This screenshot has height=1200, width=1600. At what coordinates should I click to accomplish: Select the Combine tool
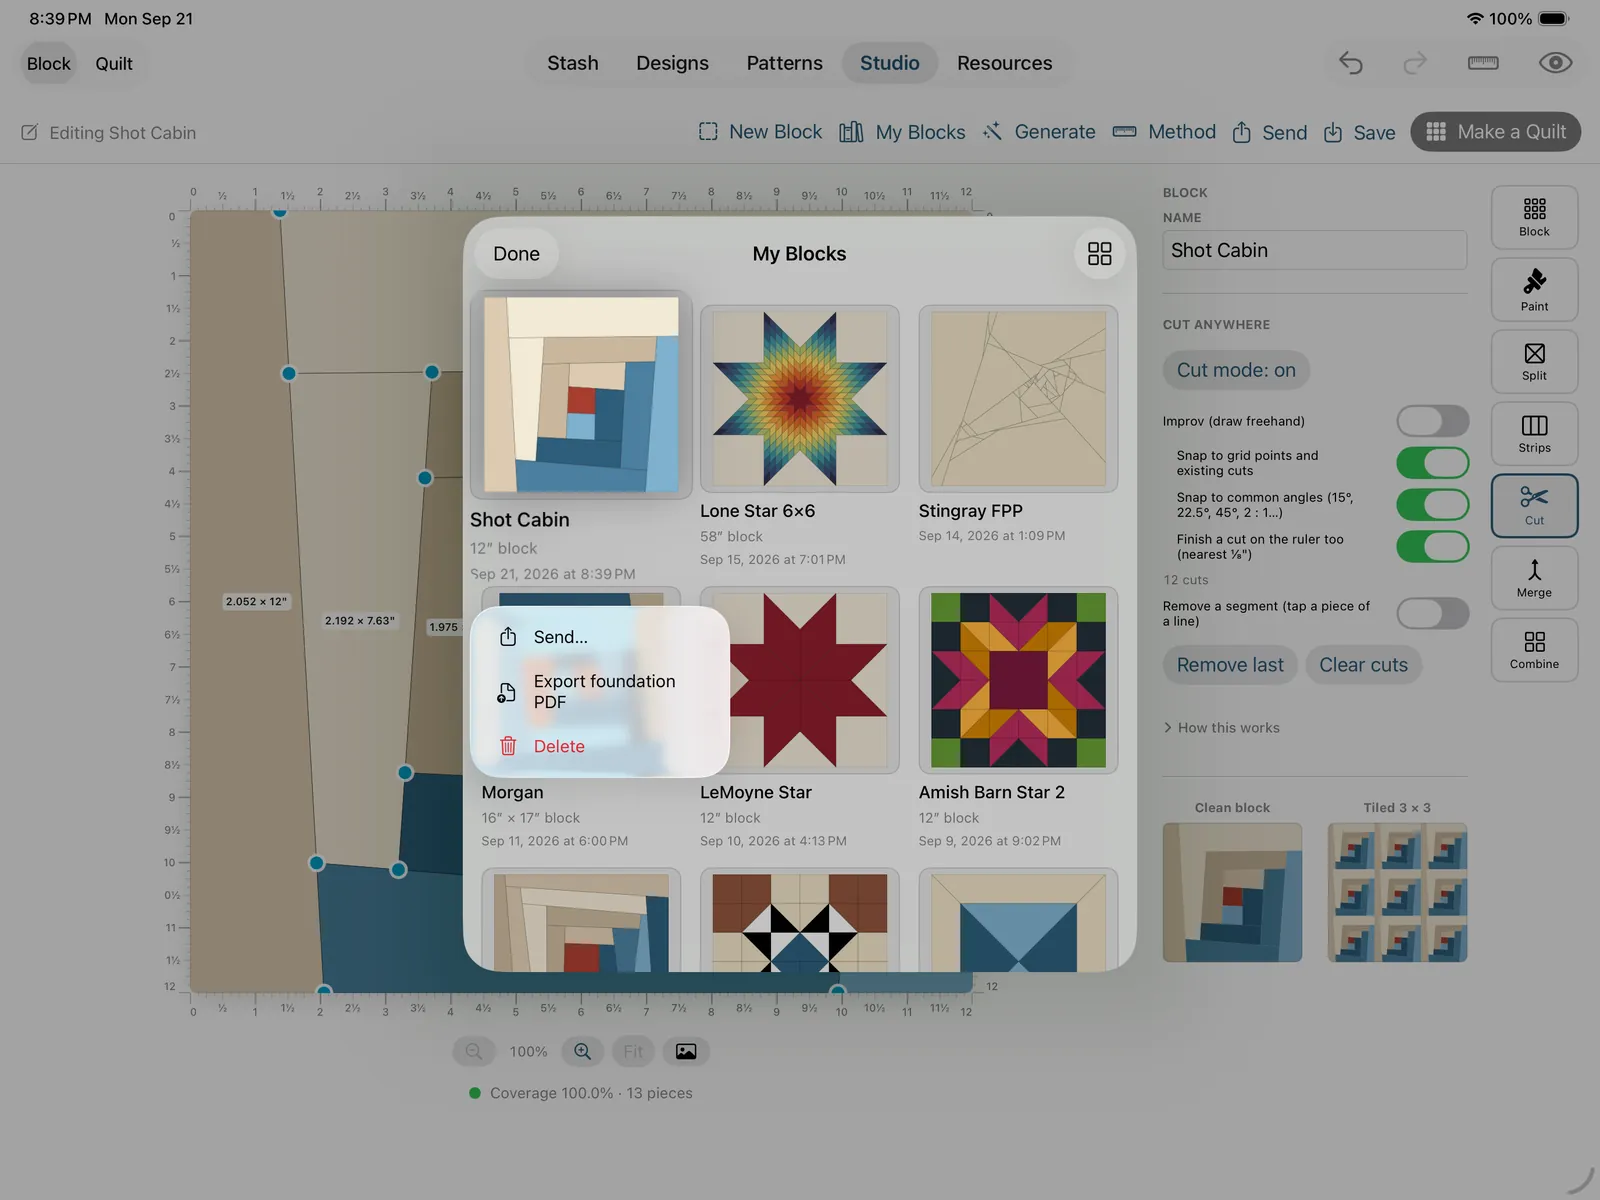click(x=1534, y=650)
